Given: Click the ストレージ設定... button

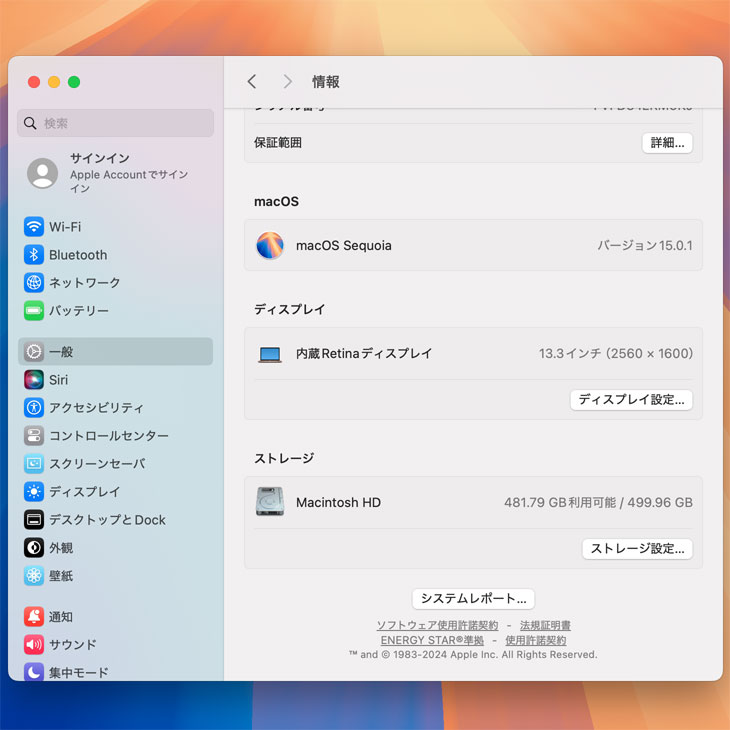Looking at the screenshot, I should [637, 549].
